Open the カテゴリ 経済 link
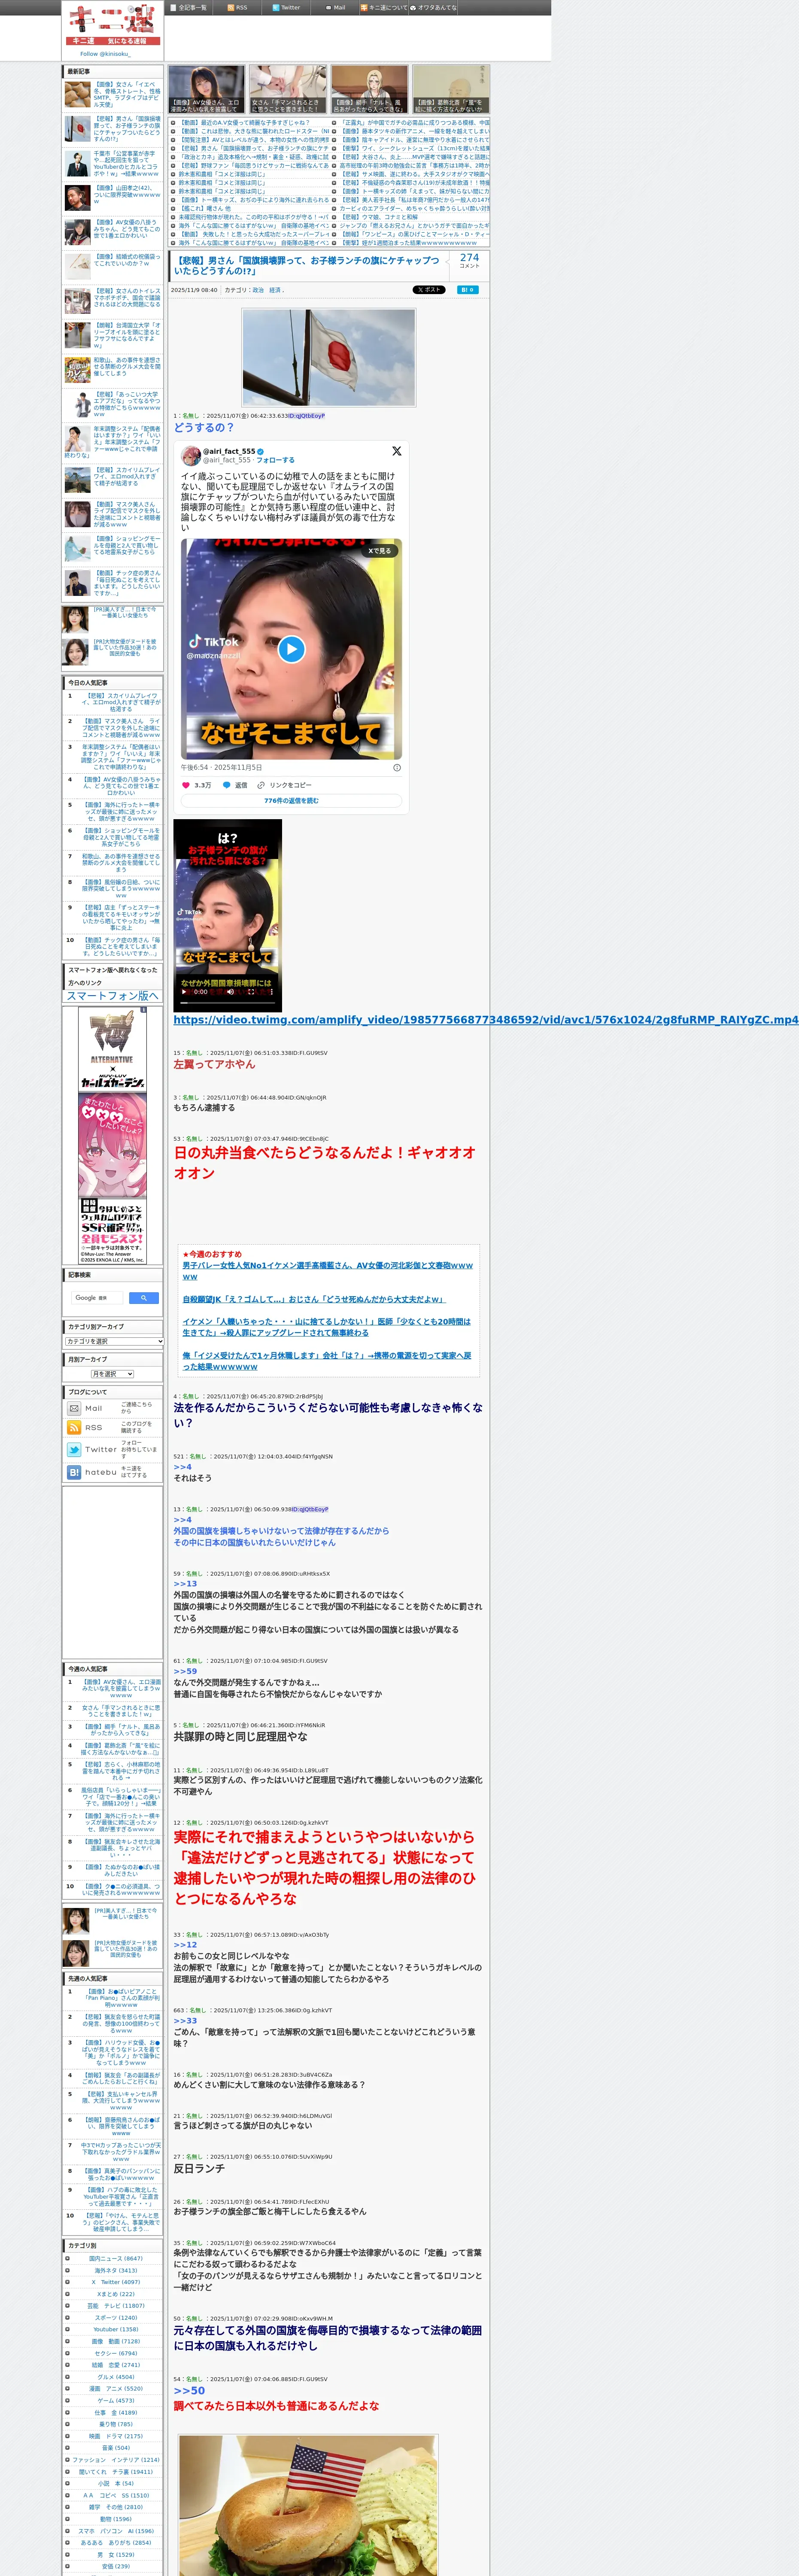The width and height of the screenshot is (799, 2576). (275, 290)
